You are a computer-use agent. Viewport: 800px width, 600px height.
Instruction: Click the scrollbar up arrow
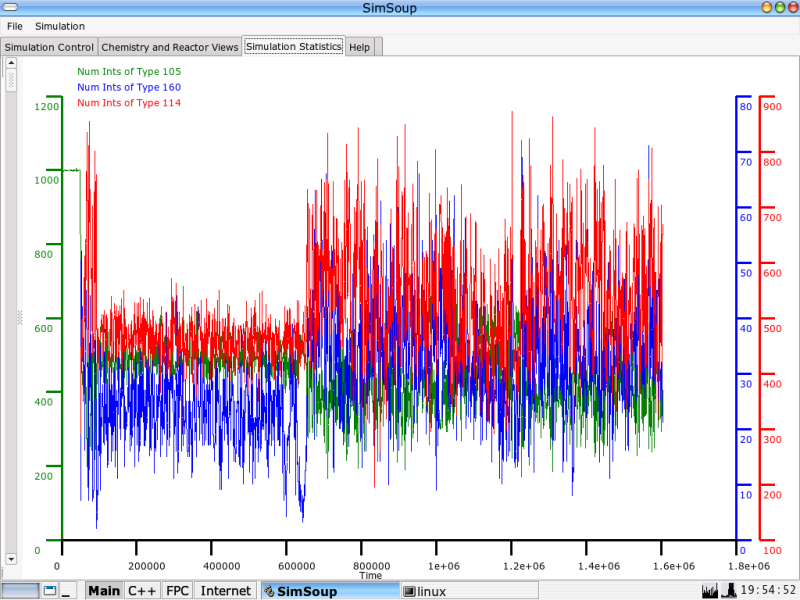pyautogui.click(x=11, y=62)
